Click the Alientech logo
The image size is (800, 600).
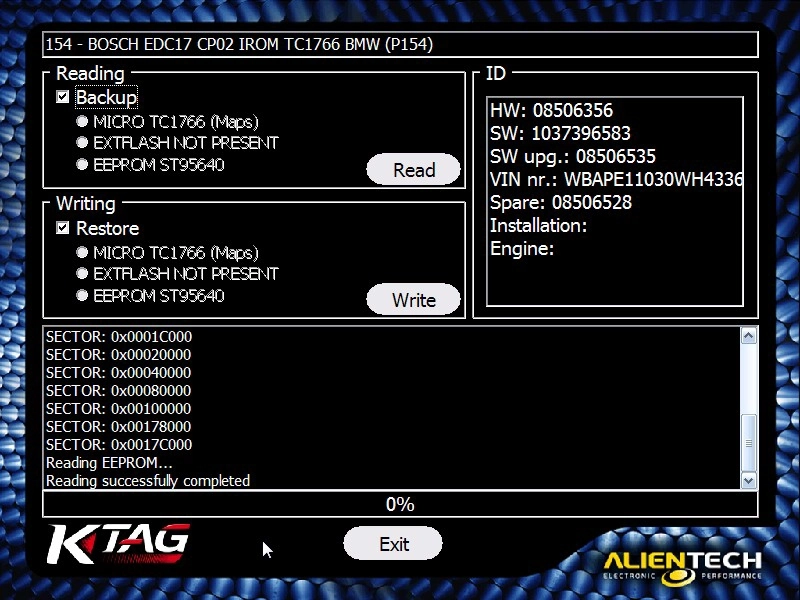683,568
